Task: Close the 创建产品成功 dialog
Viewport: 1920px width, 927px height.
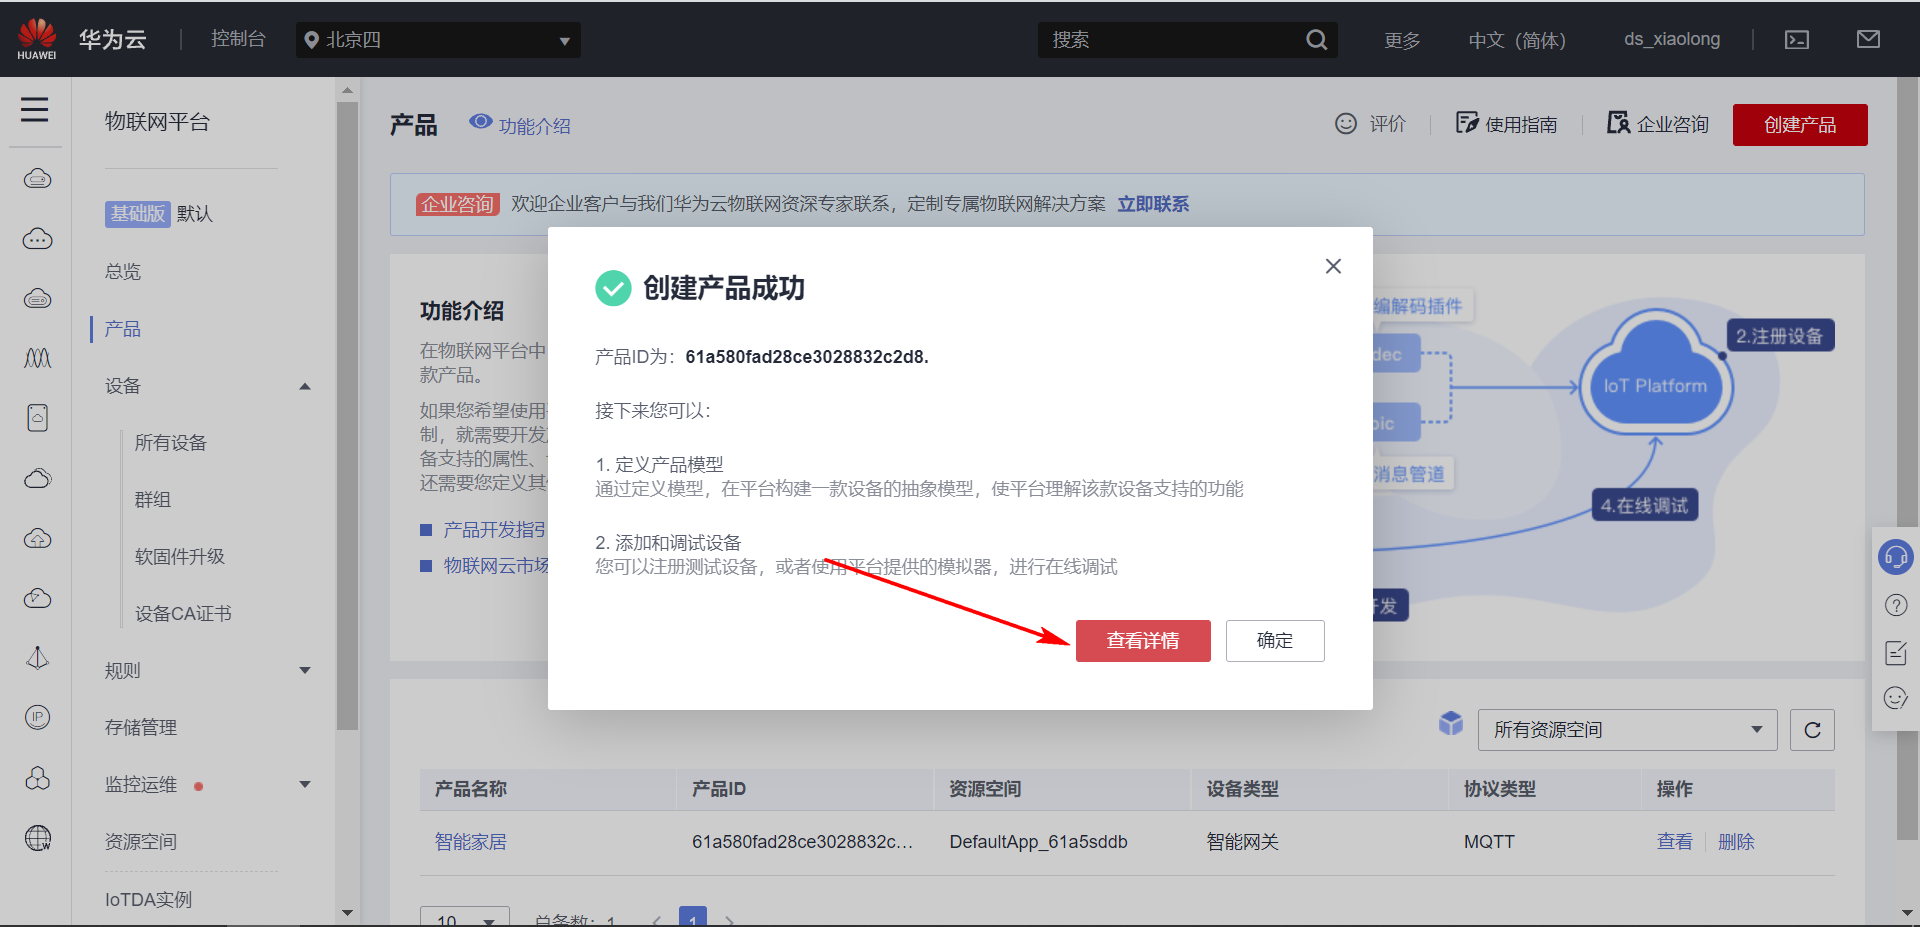Action: pyautogui.click(x=1333, y=266)
